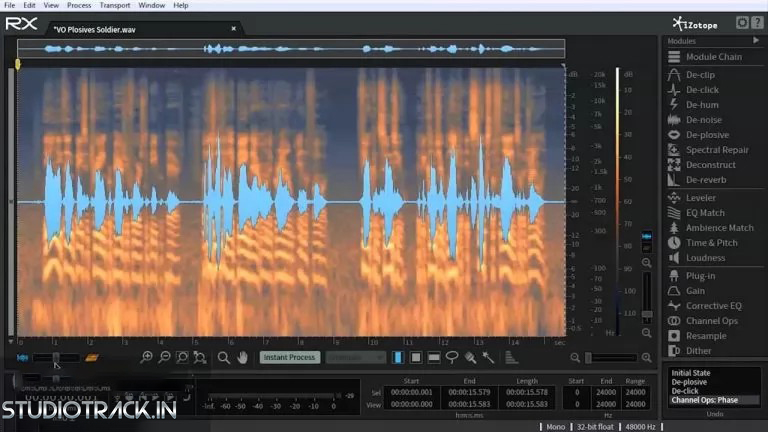Image resolution: width=768 pixels, height=432 pixels.
Task: Click vertical zoom-out magnifier below amplitude slider
Action: click(647, 333)
